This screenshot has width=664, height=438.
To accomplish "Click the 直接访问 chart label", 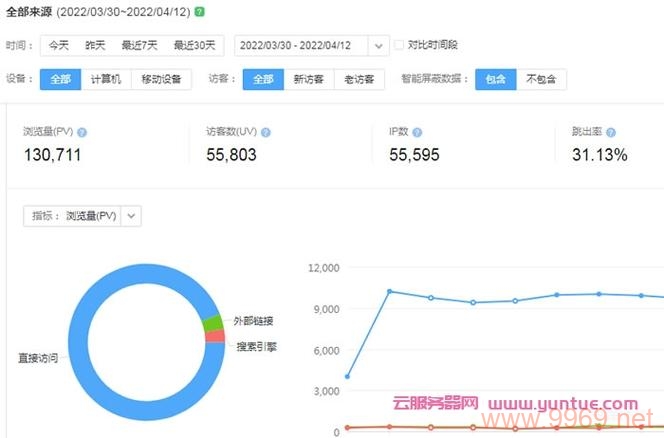I will tap(38, 358).
